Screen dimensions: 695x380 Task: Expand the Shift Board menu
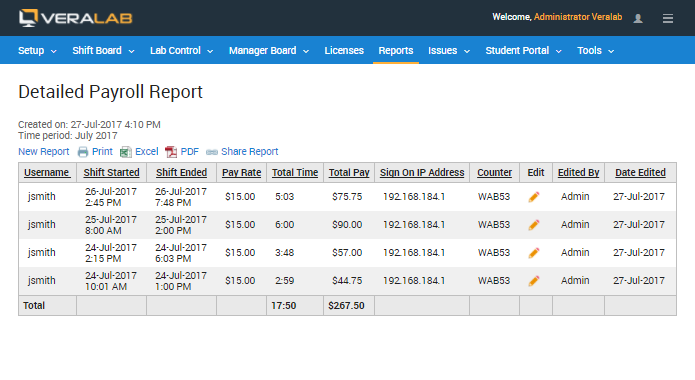point(103,51)
